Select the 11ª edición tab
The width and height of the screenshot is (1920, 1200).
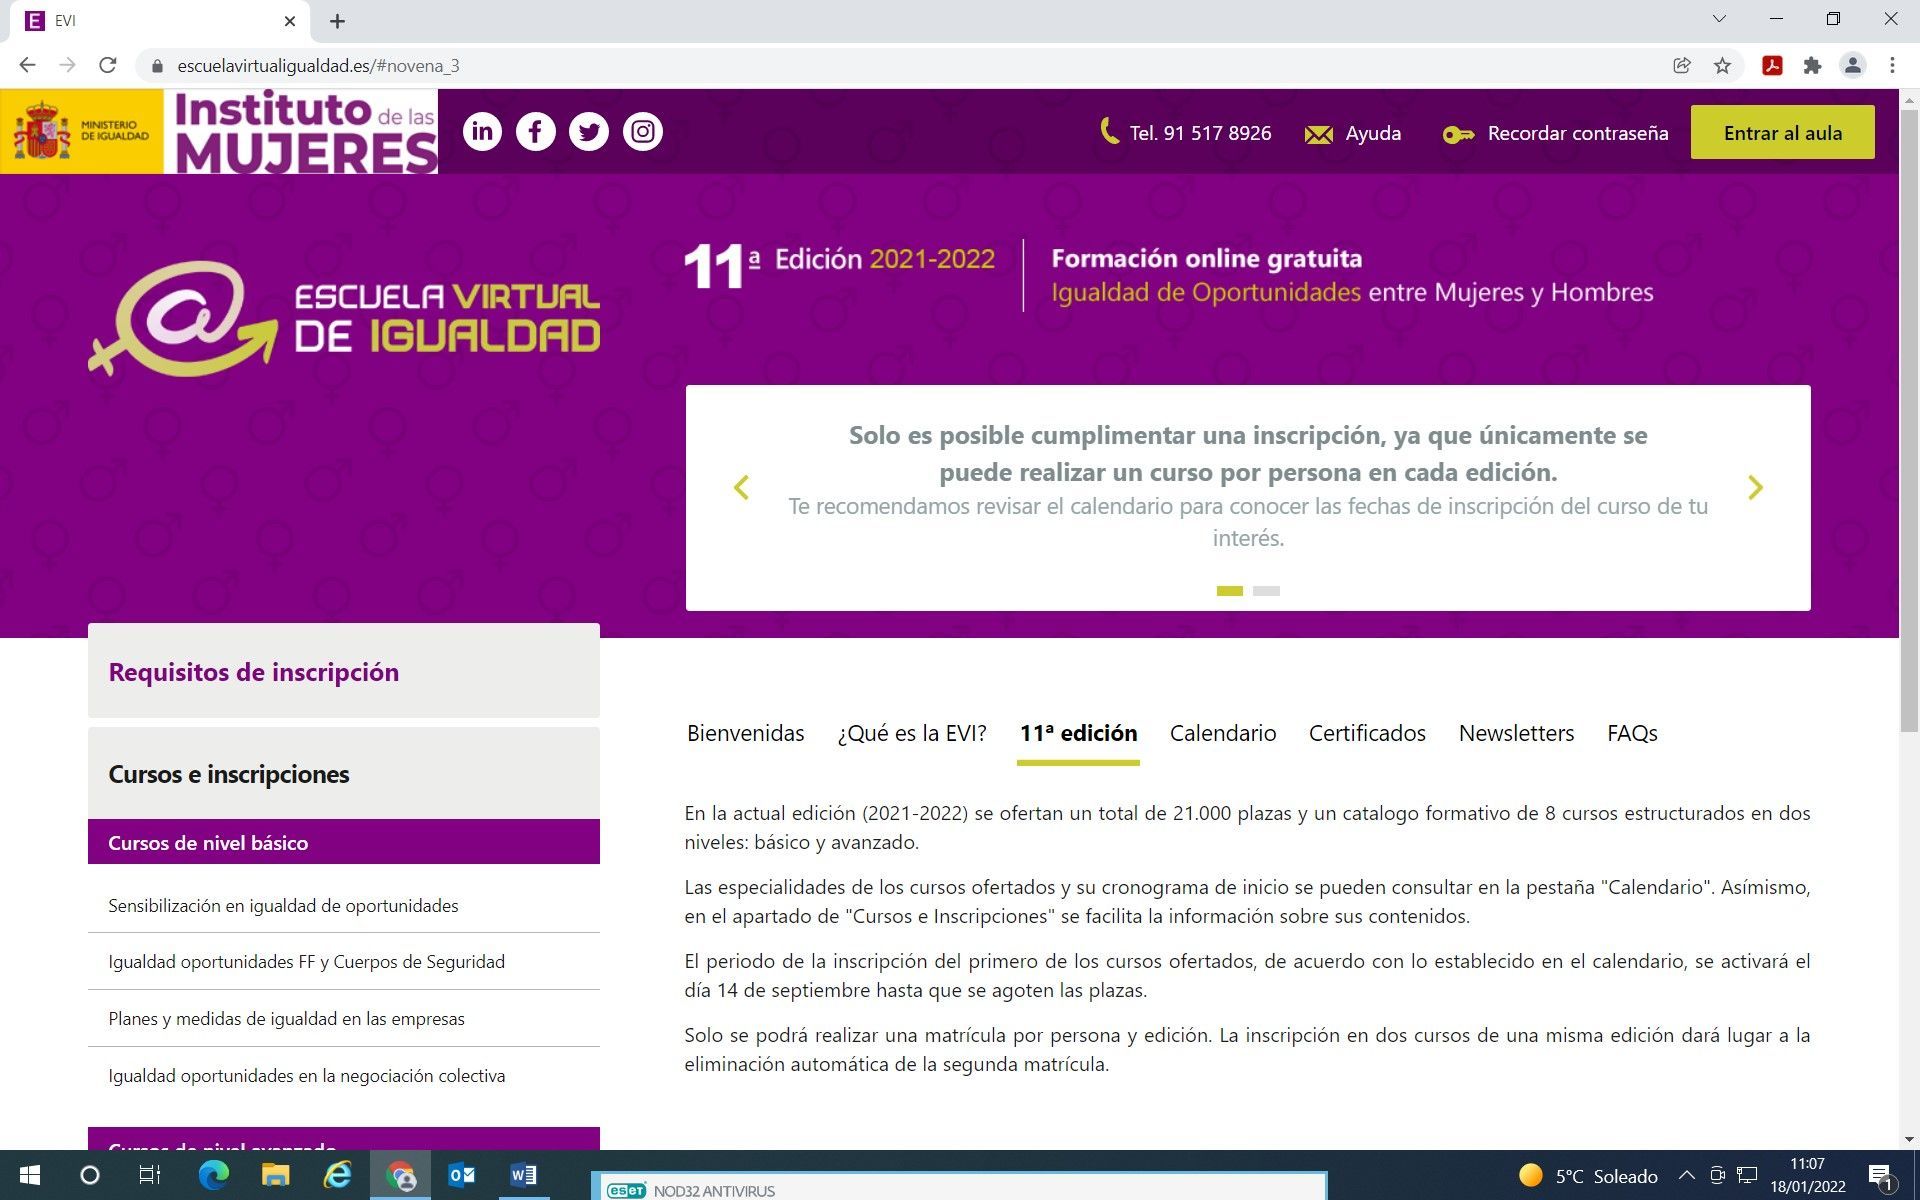pos(1078,733)
